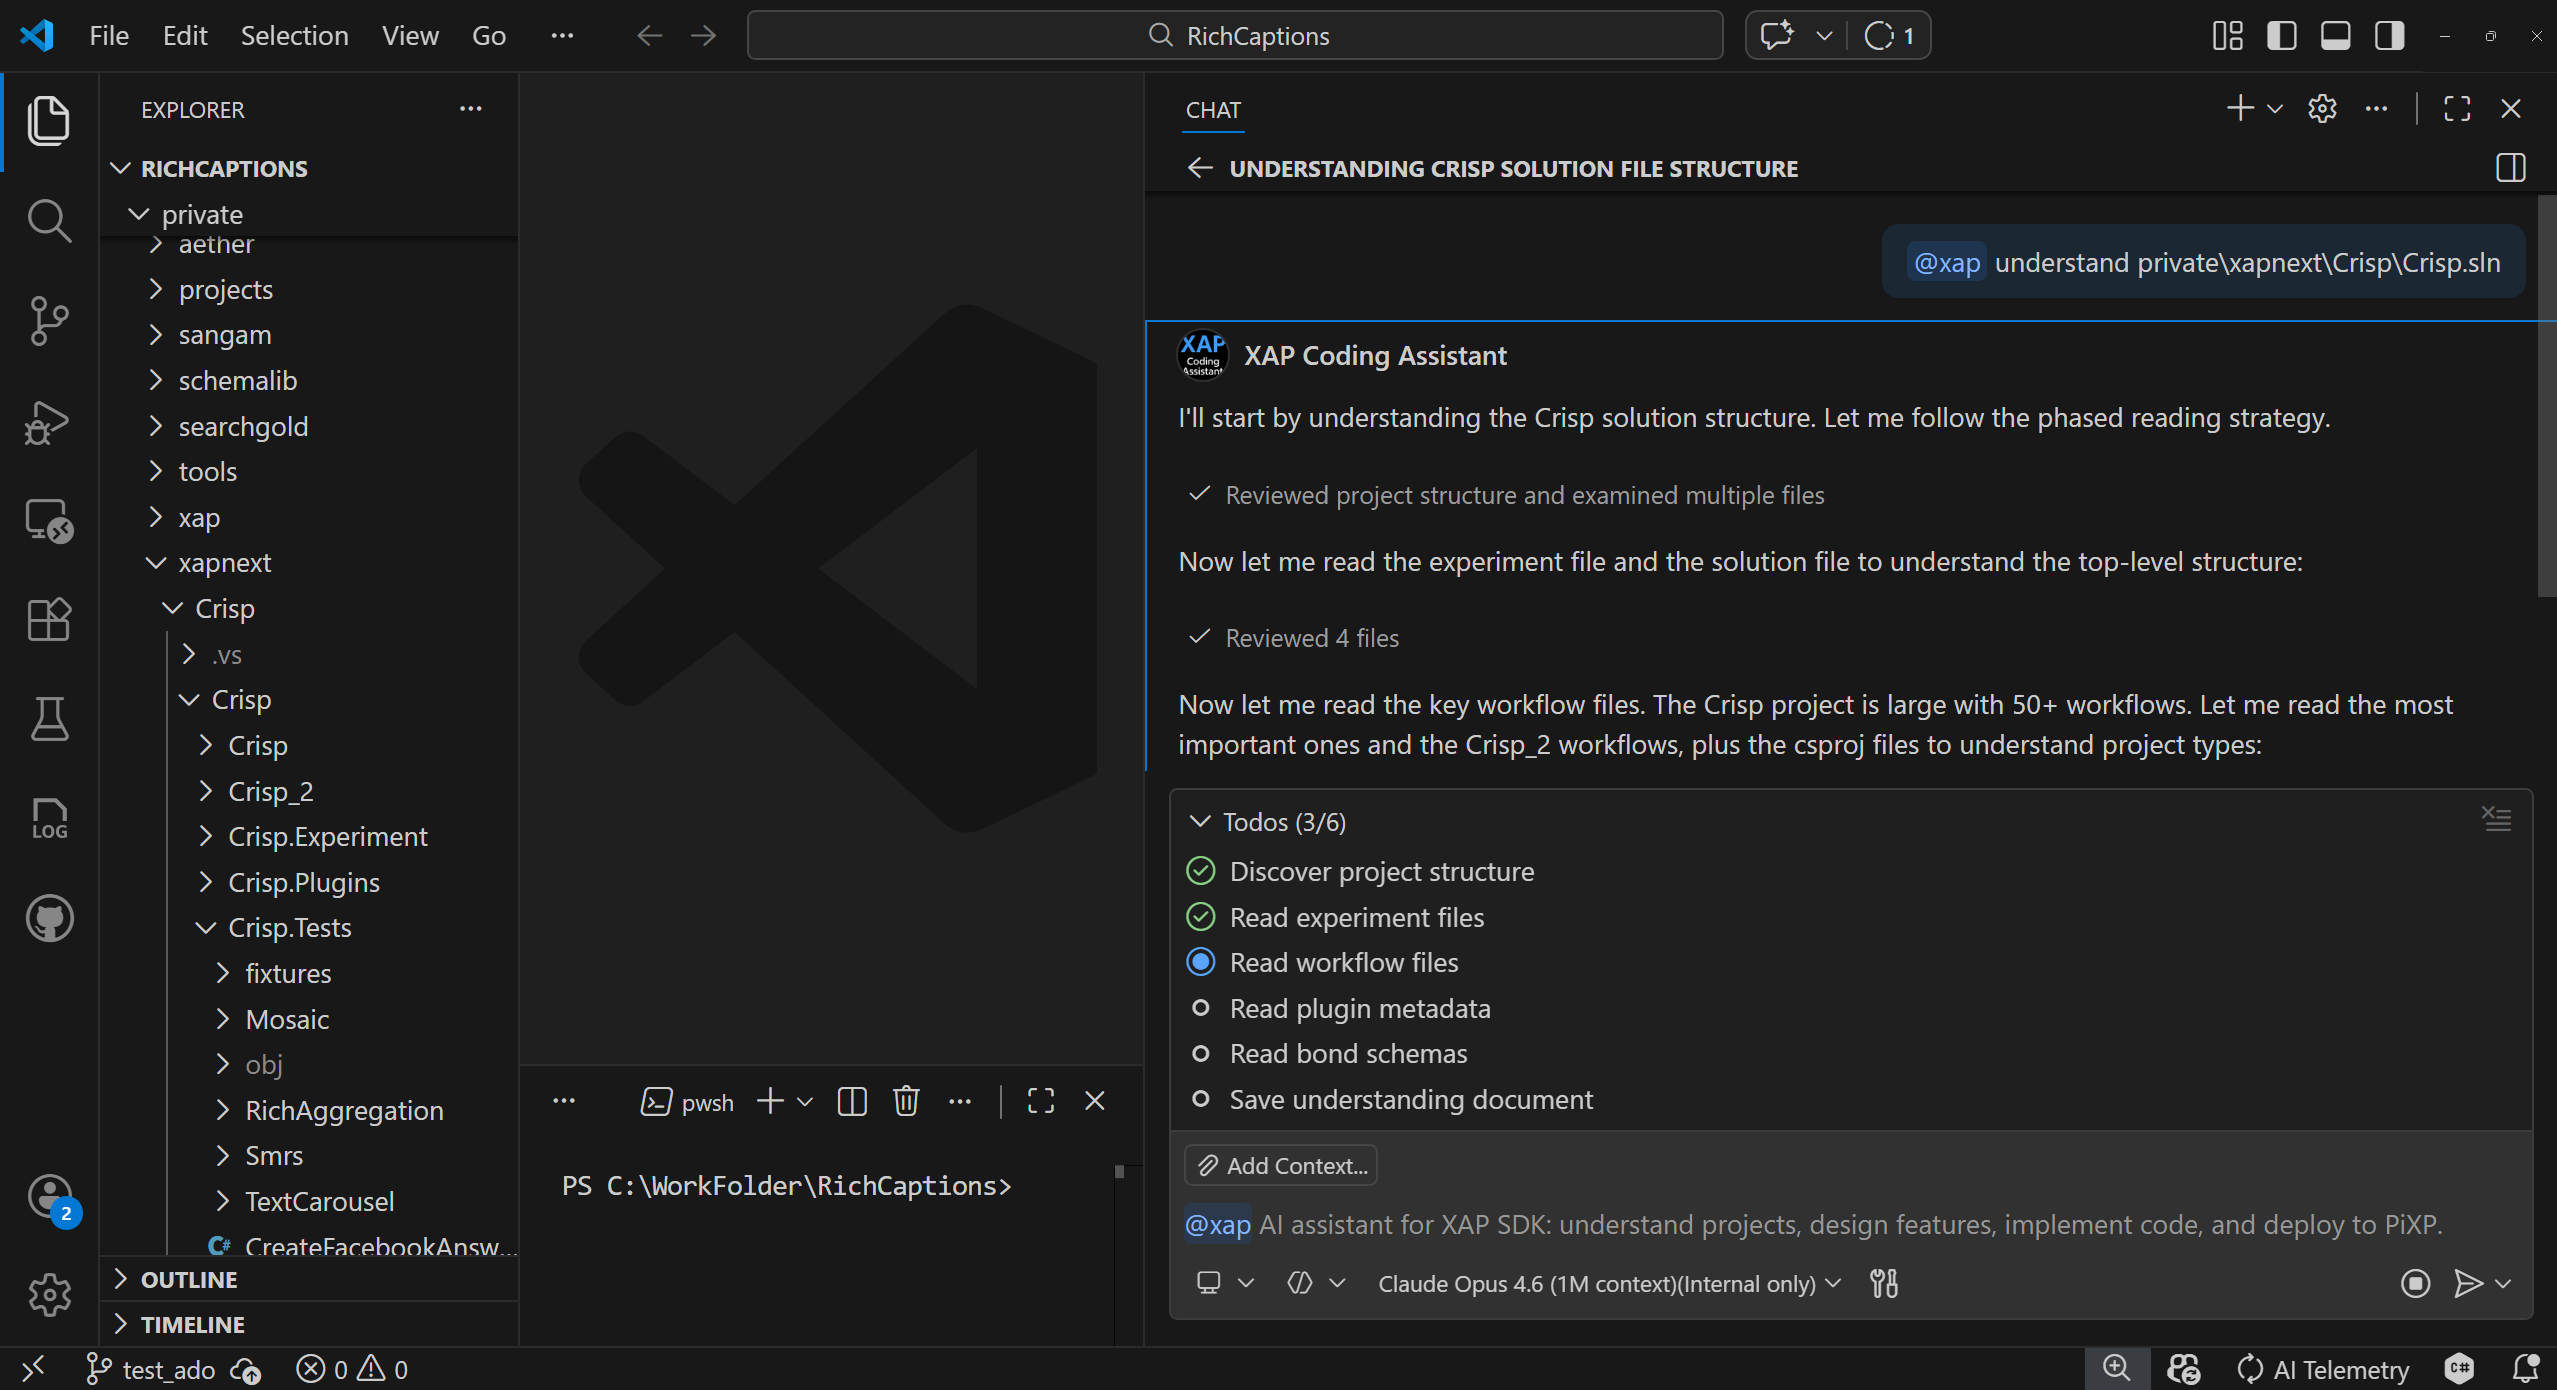This screenshot has height=1390, width=2557.
Task: Select the CHAT tab
Action: pyautogui.click(x=1213, y=110)
